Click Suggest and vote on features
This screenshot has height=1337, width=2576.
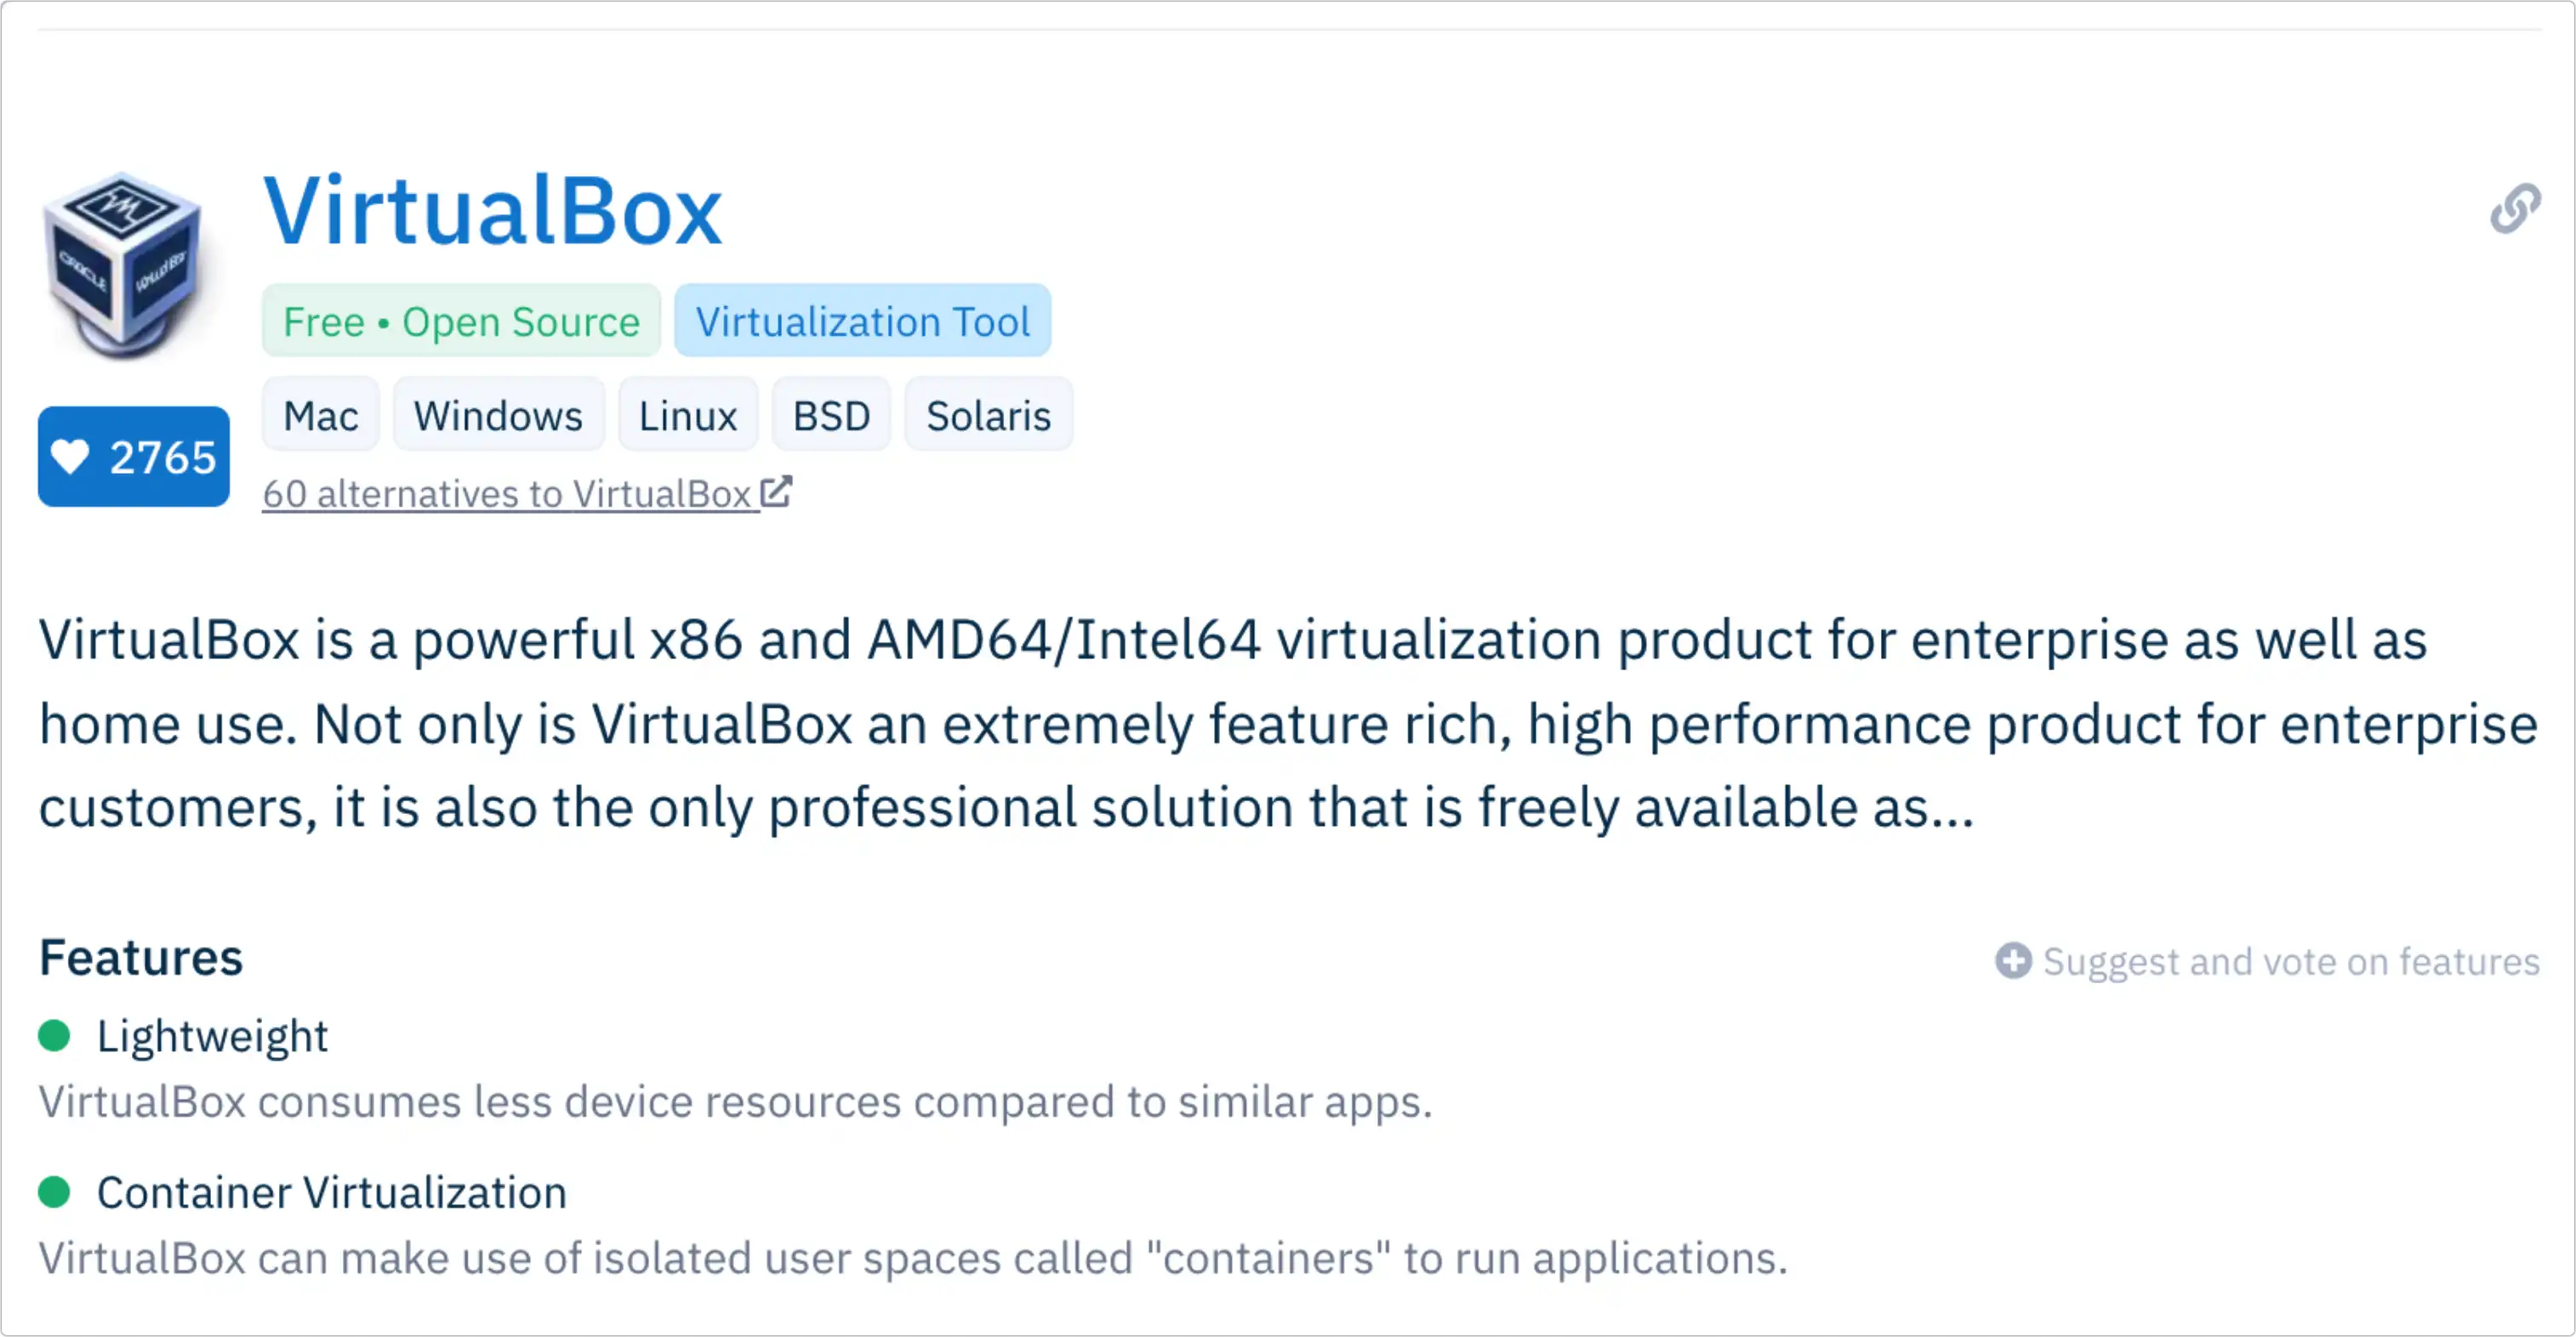click(x=2290, y=962)
